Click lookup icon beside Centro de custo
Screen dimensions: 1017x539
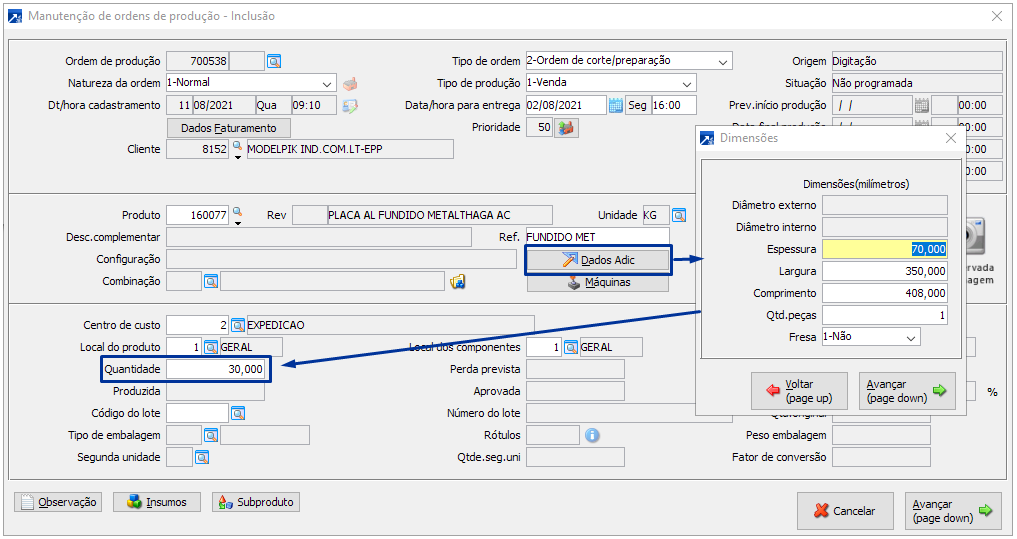(x=238, y=325)
